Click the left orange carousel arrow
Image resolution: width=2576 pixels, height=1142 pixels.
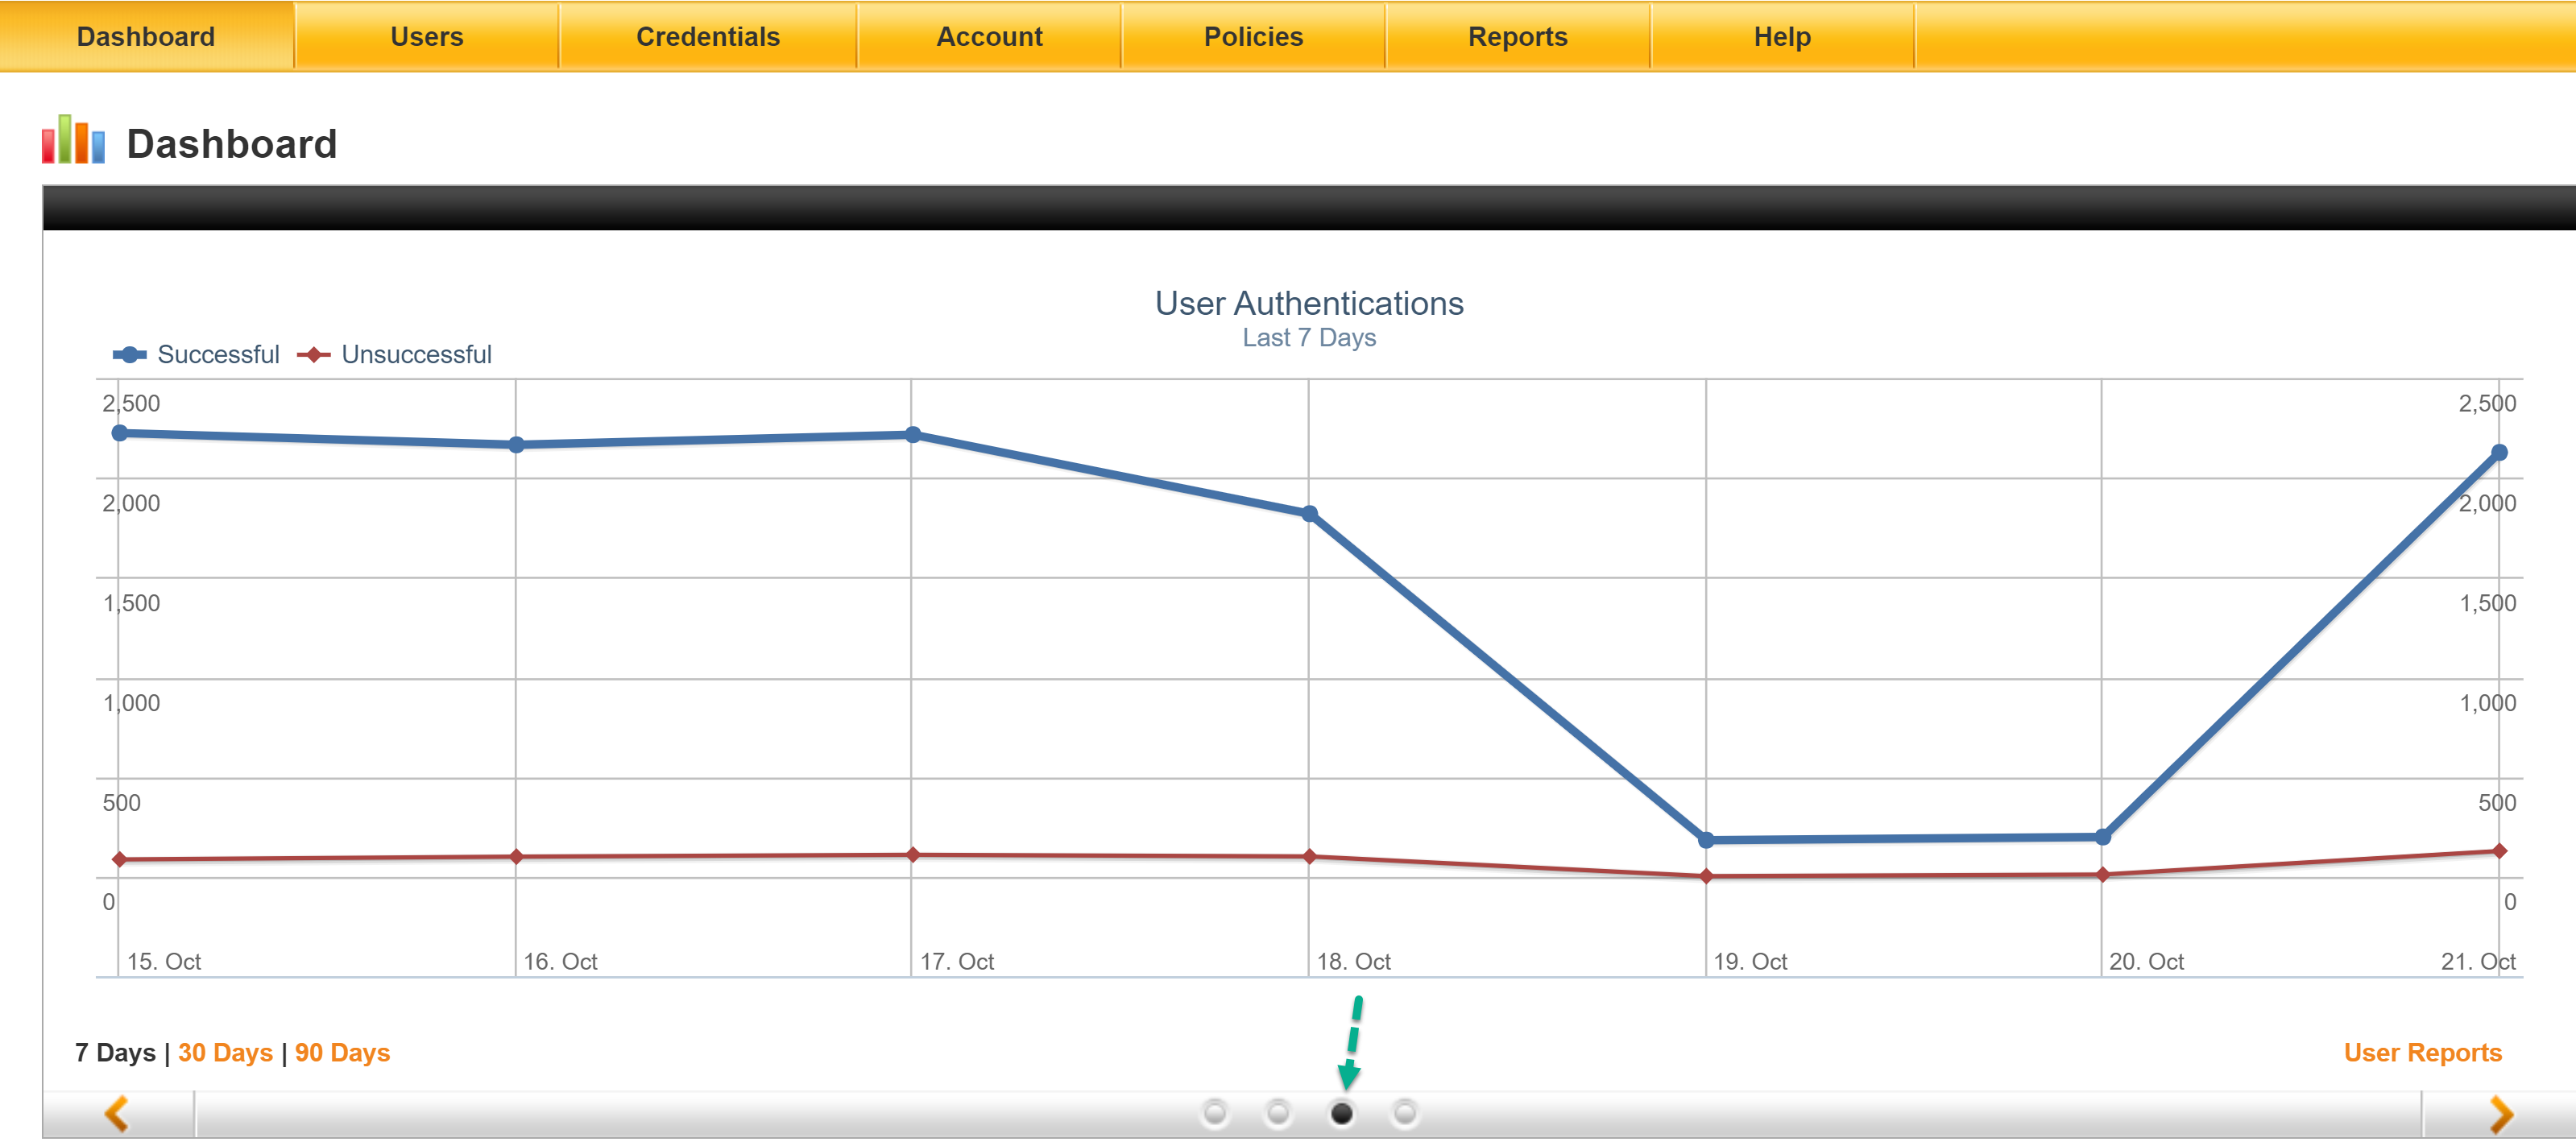point(117,1113)
